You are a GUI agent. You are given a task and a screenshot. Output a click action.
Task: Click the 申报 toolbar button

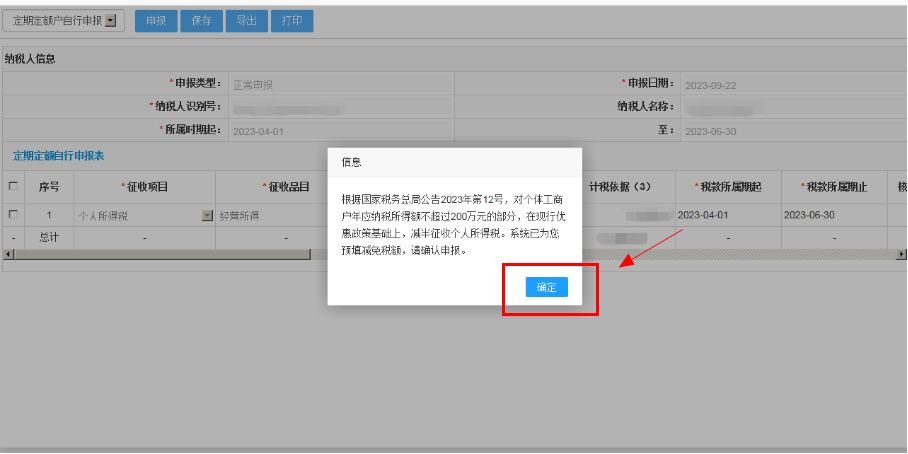pyautogui.click(x=156, y=20)
